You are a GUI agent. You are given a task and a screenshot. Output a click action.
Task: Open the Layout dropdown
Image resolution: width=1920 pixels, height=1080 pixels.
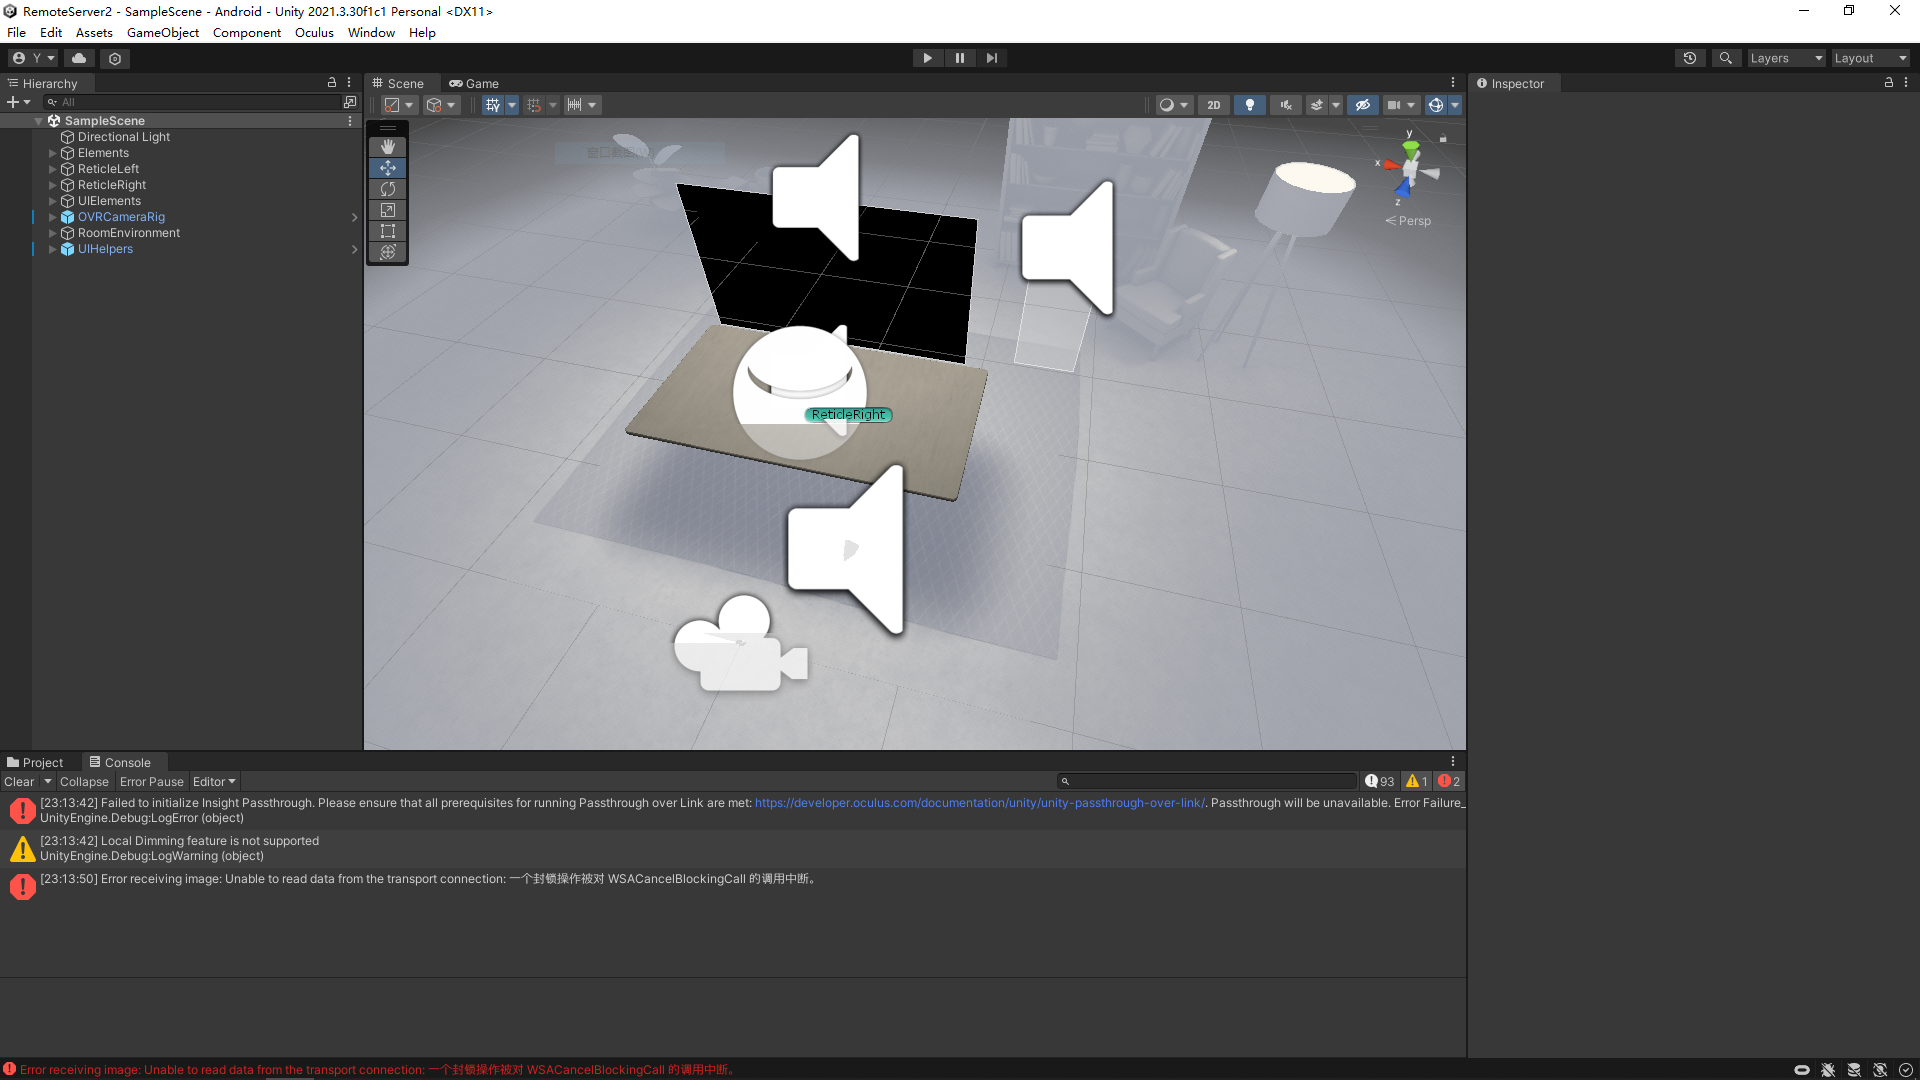(x=1869, y=57)
